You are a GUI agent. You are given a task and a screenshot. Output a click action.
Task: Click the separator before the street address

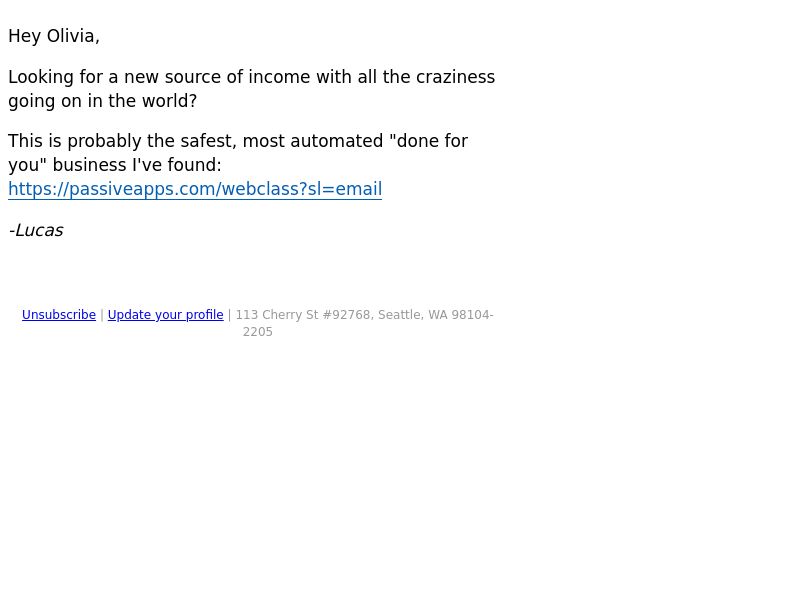[230, 315]
